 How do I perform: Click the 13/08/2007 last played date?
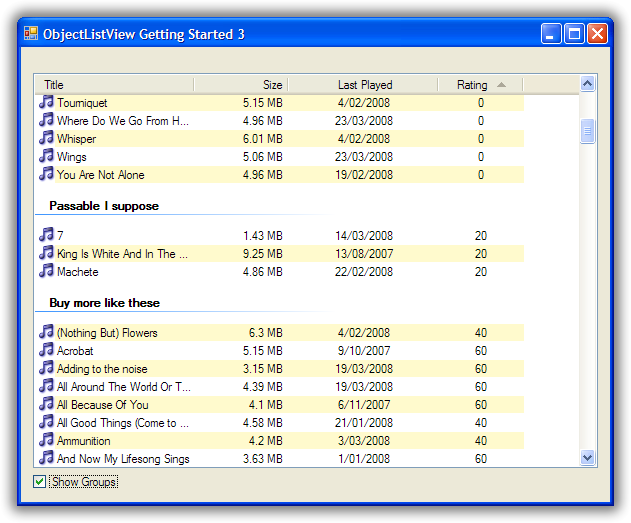[364, 254]
